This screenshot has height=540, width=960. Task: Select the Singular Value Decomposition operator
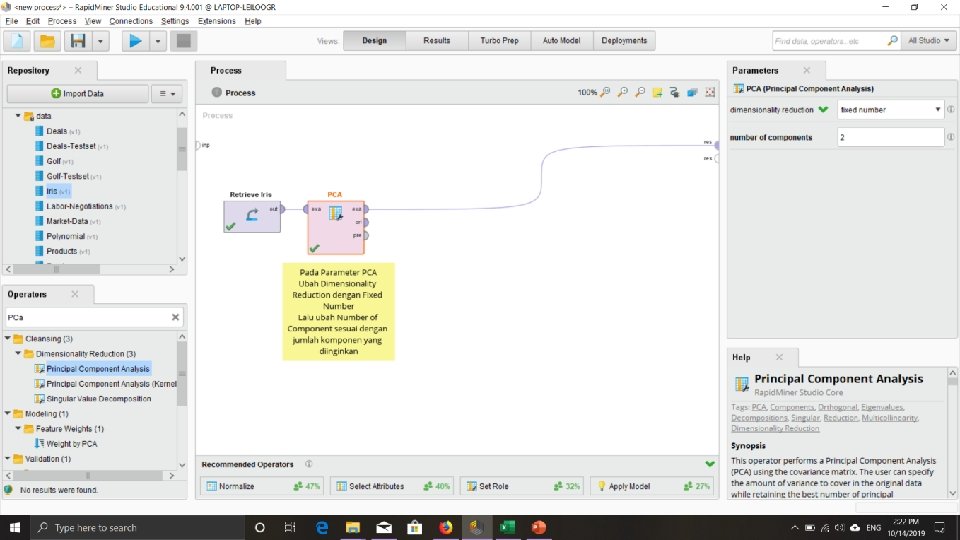93,399
